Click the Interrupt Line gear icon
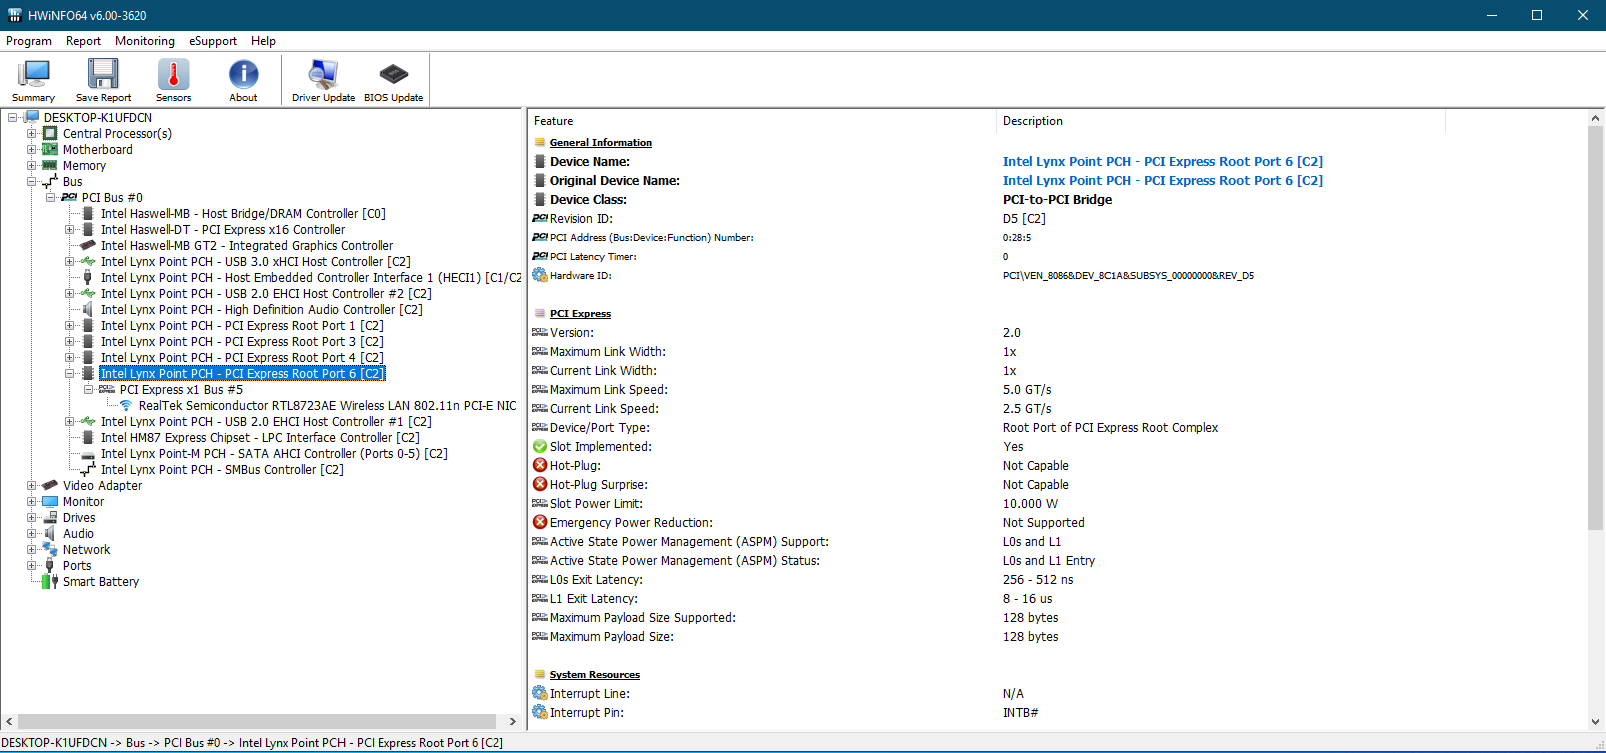 coord(540,693)
